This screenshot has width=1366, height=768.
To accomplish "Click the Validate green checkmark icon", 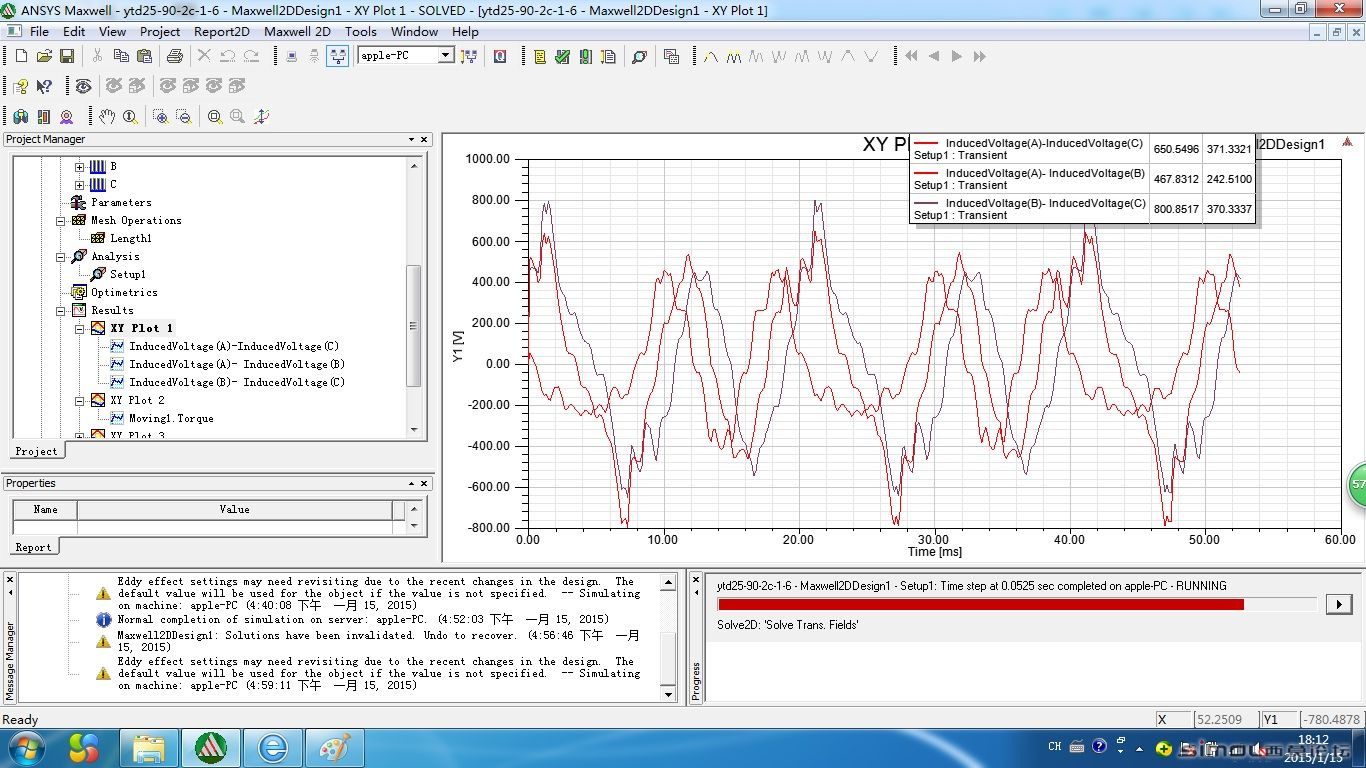I will pyautogui.click(x=562, y=56).
